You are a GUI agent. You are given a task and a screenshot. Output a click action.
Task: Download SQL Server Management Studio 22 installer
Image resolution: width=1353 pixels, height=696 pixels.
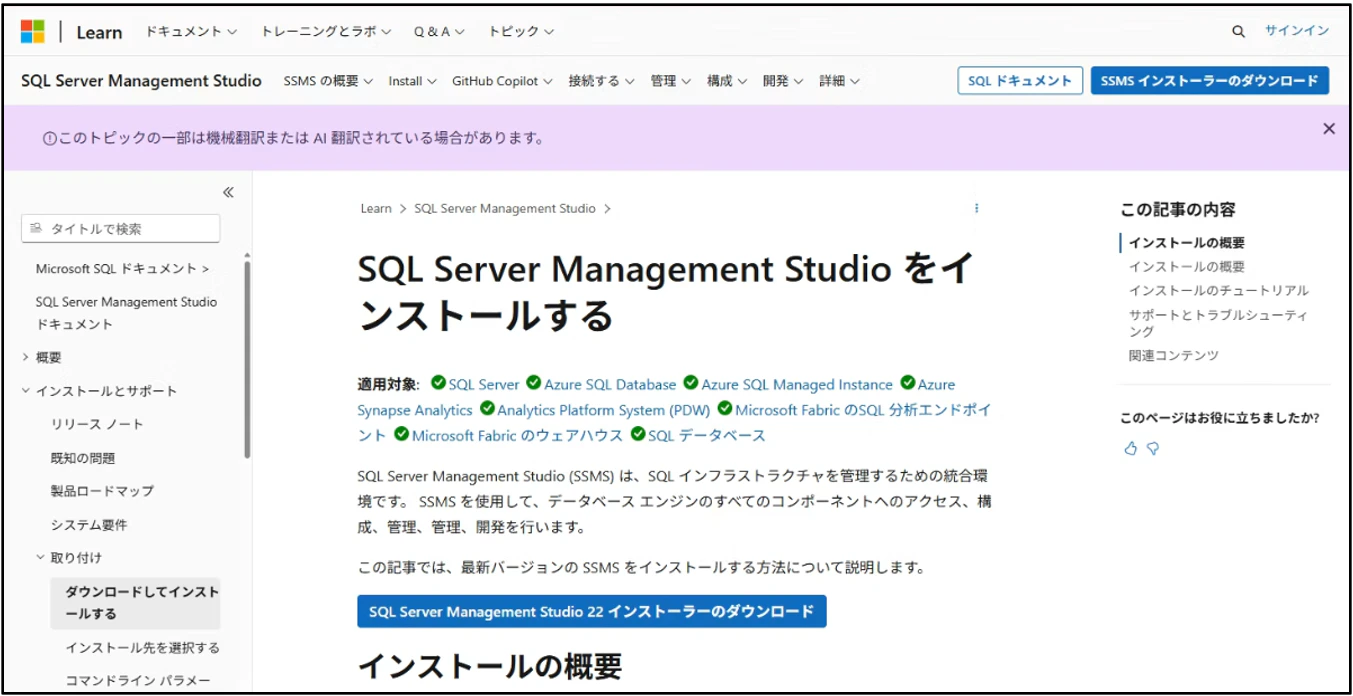592,611
